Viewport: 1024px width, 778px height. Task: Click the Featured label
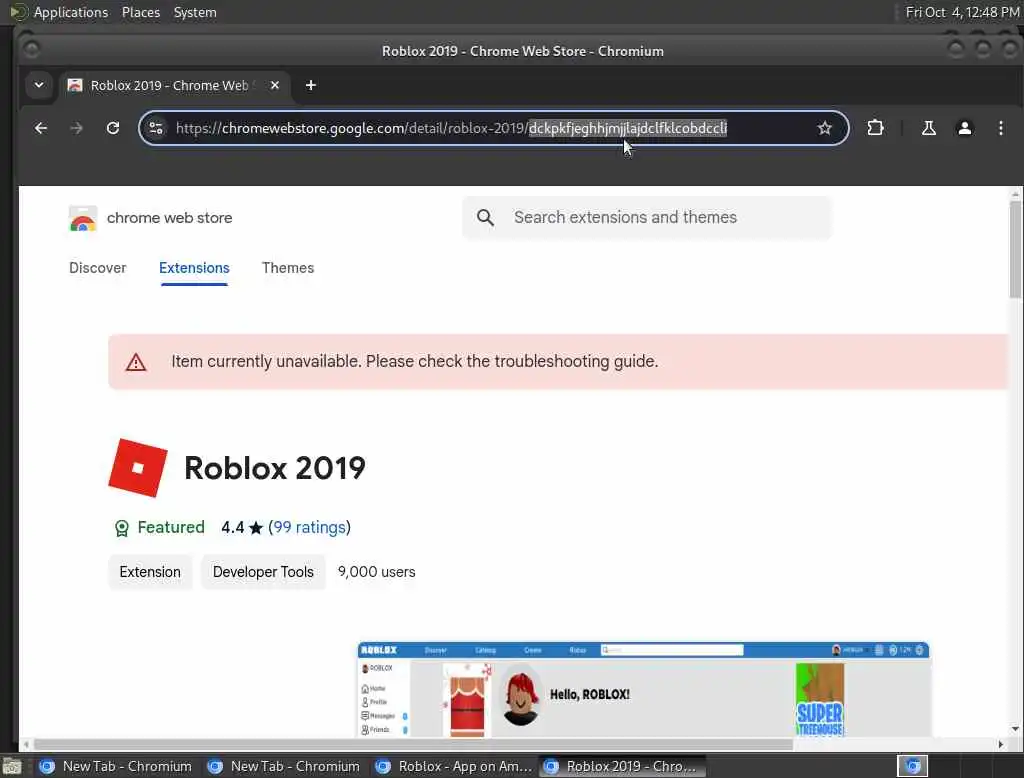point(171,527)
